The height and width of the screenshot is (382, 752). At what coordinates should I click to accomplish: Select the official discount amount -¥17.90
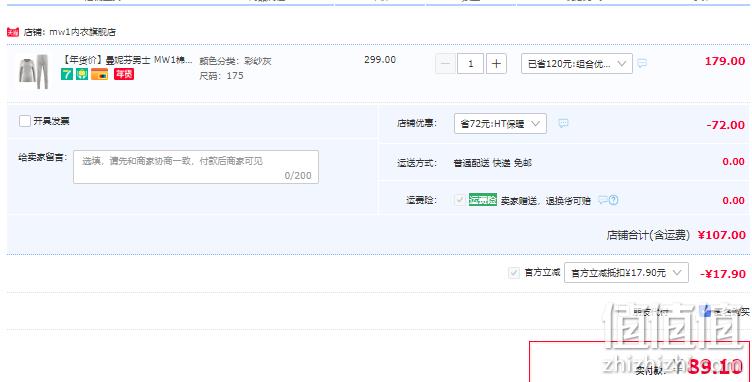(x=723, y=274)
